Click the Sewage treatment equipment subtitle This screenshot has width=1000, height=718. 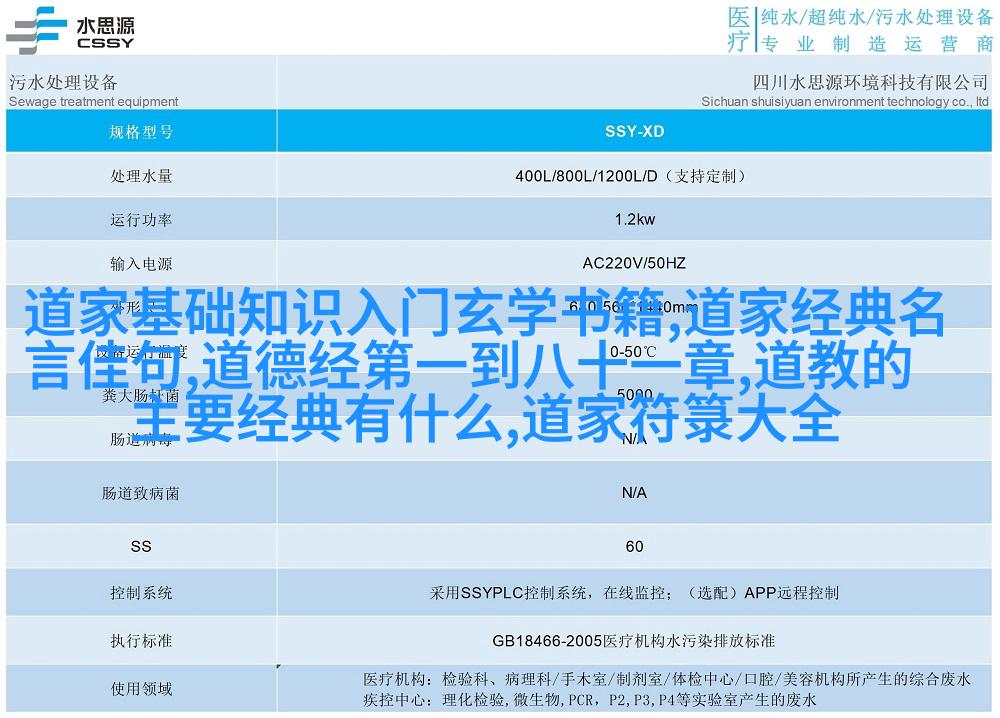[x=93, y=101]
